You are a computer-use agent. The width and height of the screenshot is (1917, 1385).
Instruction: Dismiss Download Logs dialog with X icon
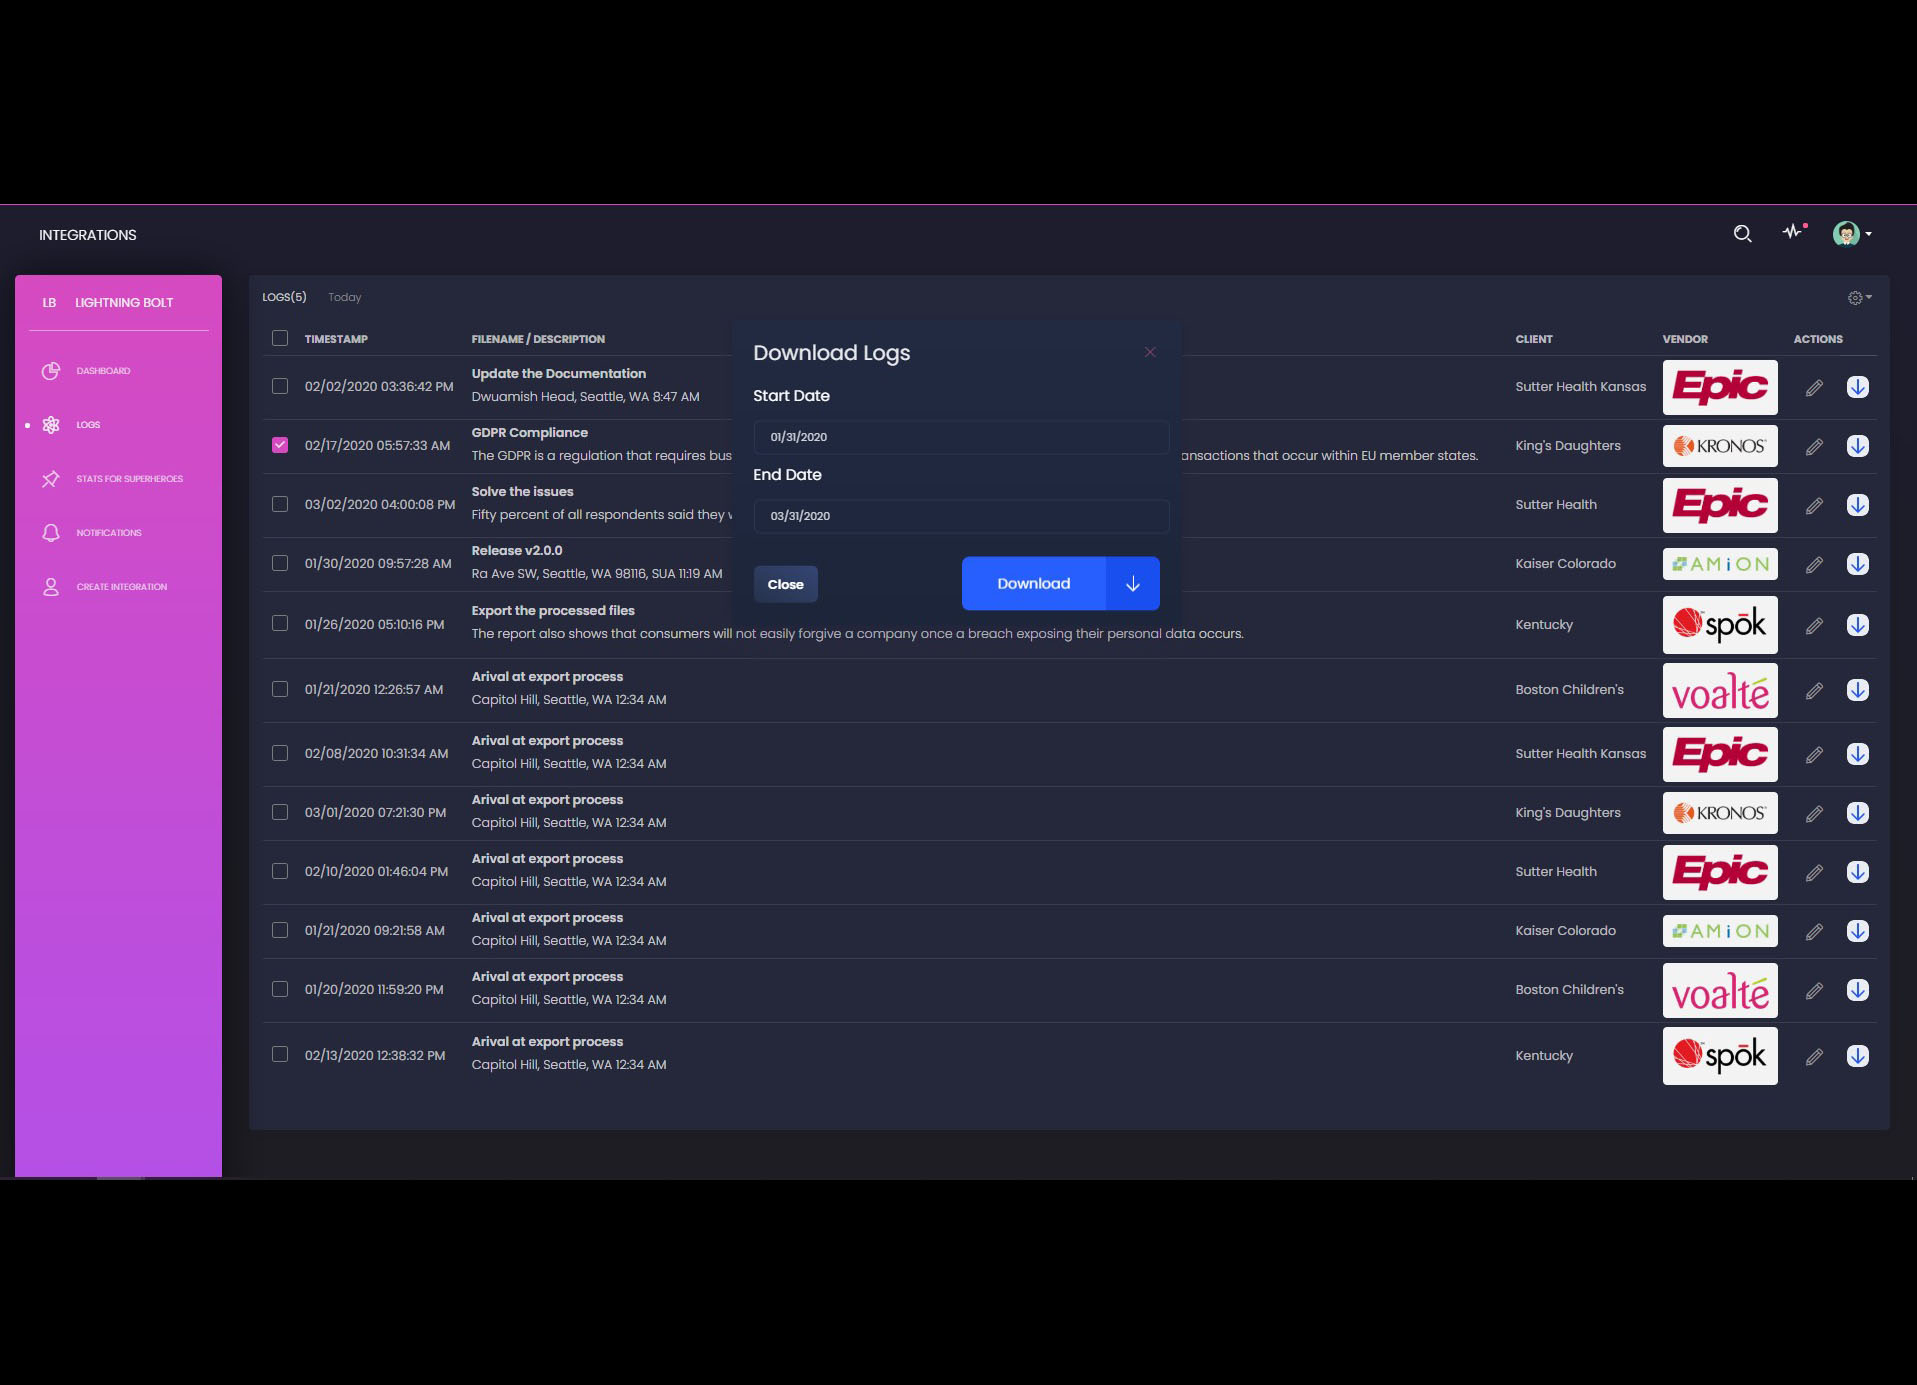(x=1150, y=352)
